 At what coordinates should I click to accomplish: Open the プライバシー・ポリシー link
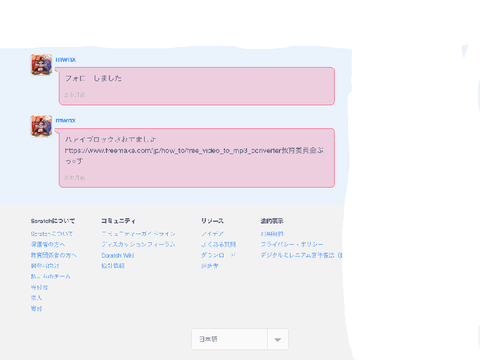pyautogui.click(x=292, y=244)
